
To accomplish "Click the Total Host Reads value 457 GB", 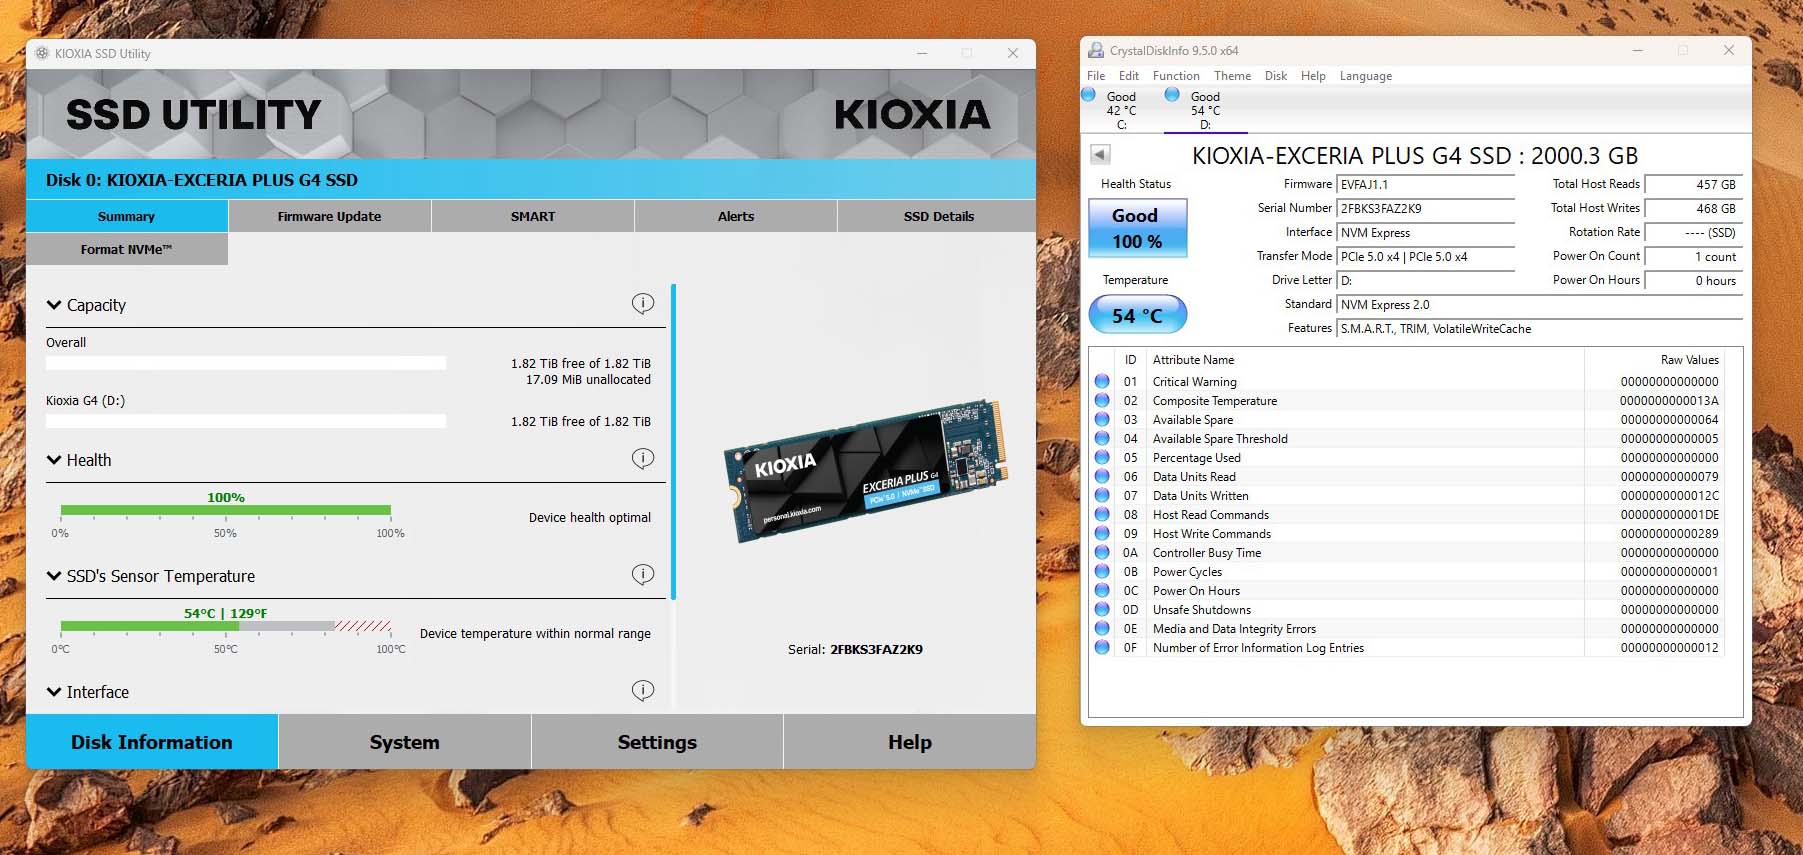I will coord(1693,185).
